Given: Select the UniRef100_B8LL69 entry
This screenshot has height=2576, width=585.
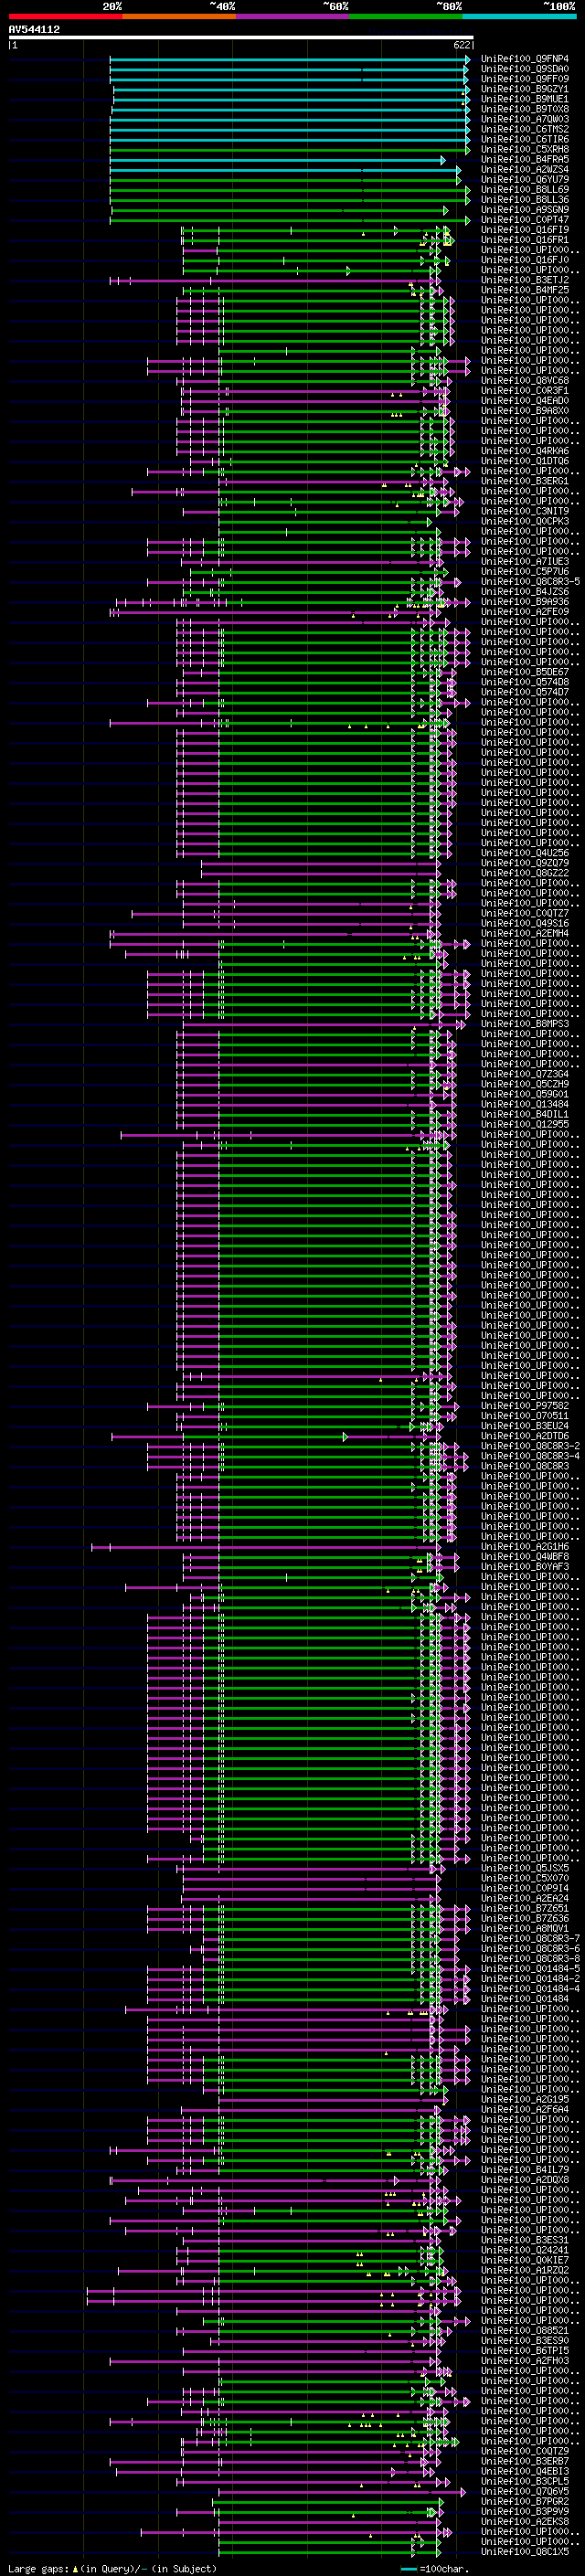Looking at the screenshot, I should point(525,189).
